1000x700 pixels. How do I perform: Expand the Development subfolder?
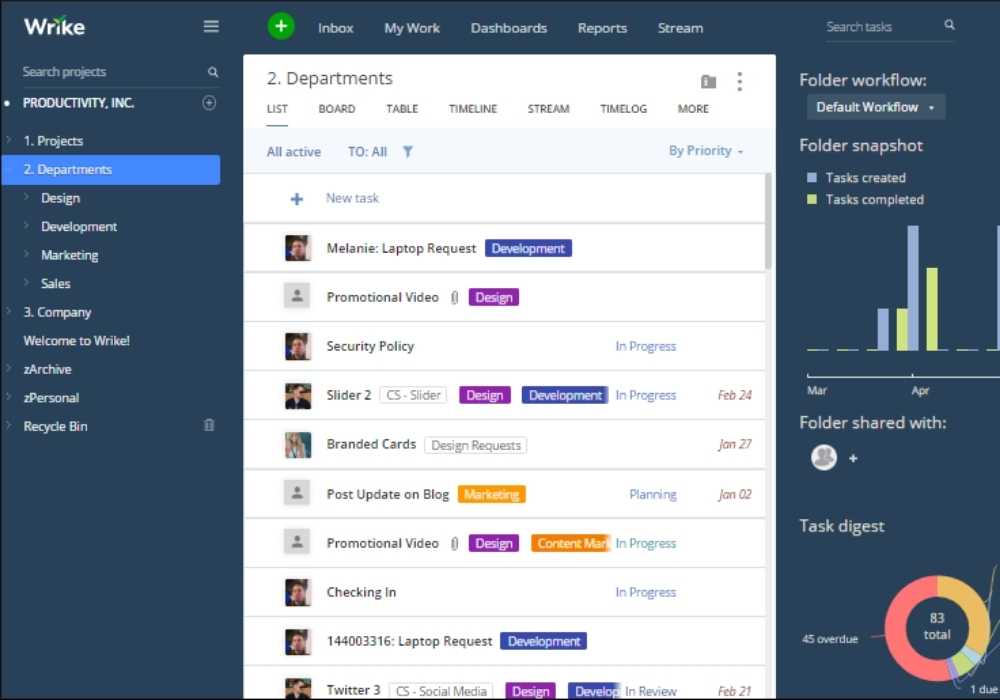point(26,225)
